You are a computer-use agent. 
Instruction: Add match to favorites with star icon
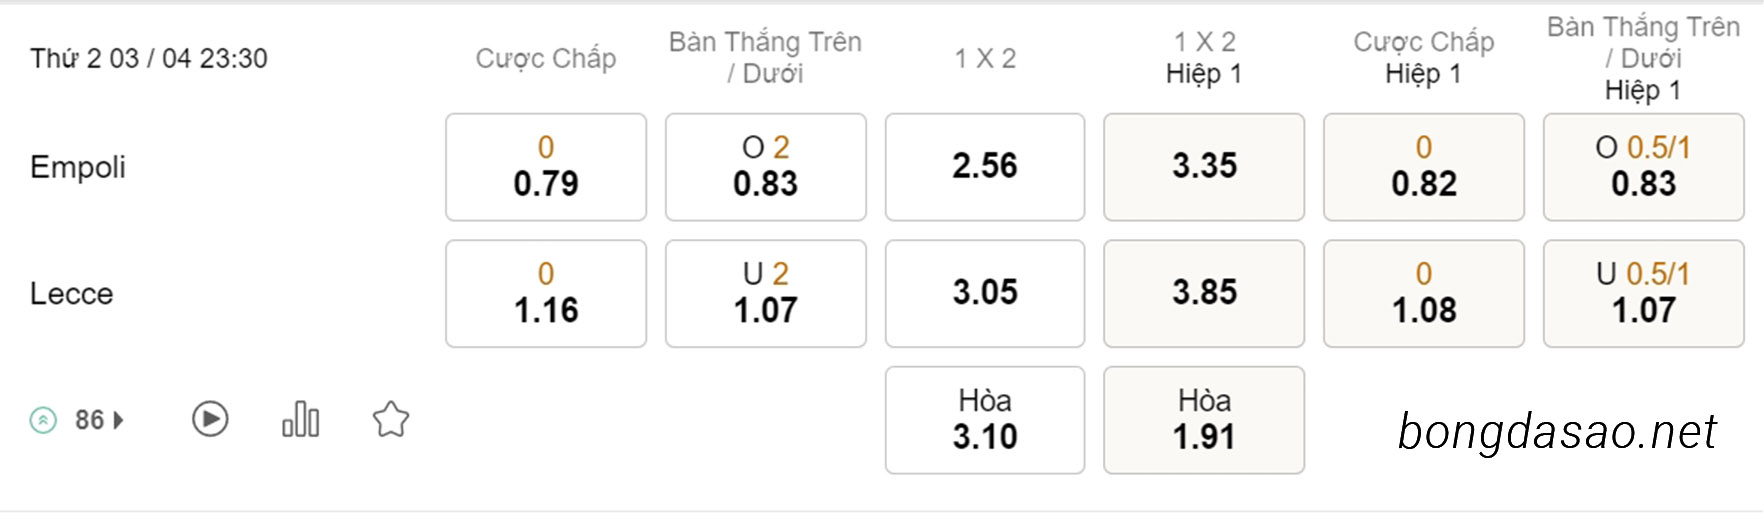click(391, 419)
